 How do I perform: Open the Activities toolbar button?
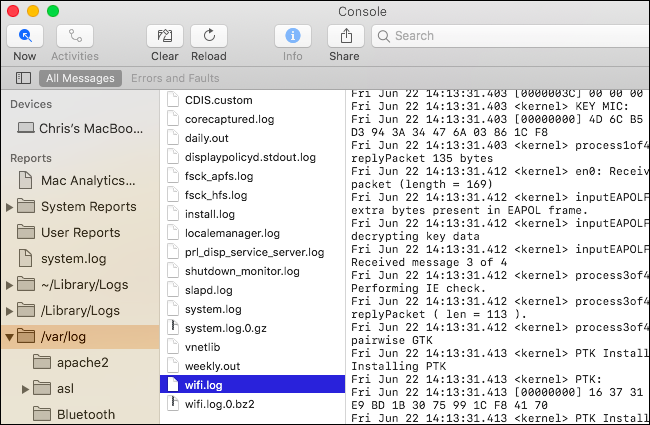(77, 36)
